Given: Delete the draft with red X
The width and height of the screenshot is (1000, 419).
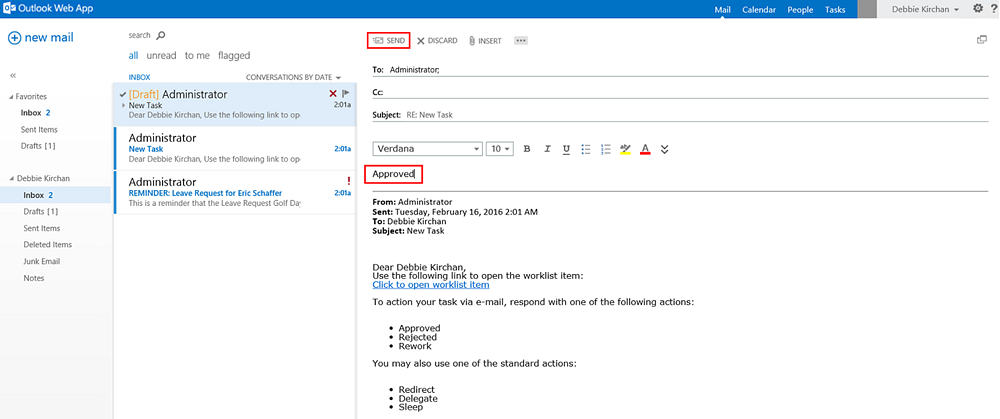Looking at the screenshot, I should tap(333, 93).
